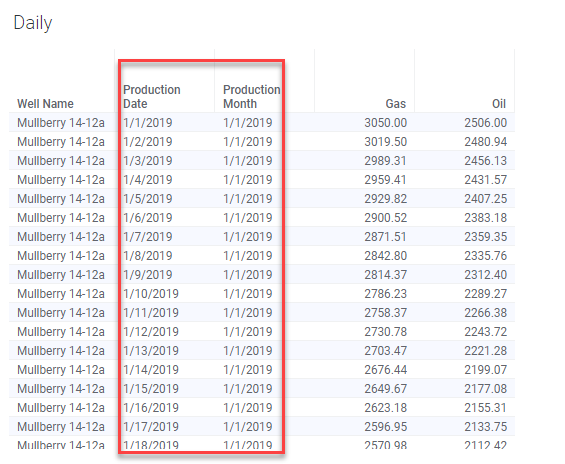This screenshot has height=464, width=565.
Task: Select the Daily table title
Action: [x=33, y=23]
